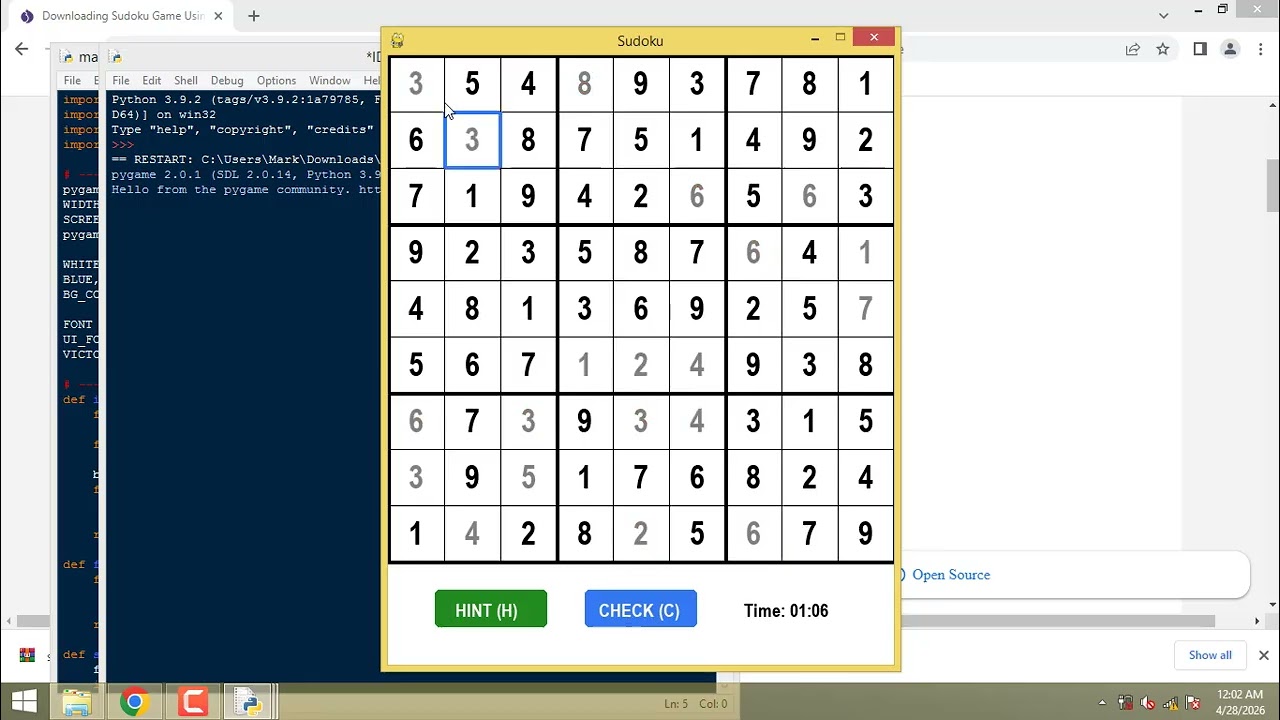
Task: Open the Options menu in IDLE
Action: [276, 80]
